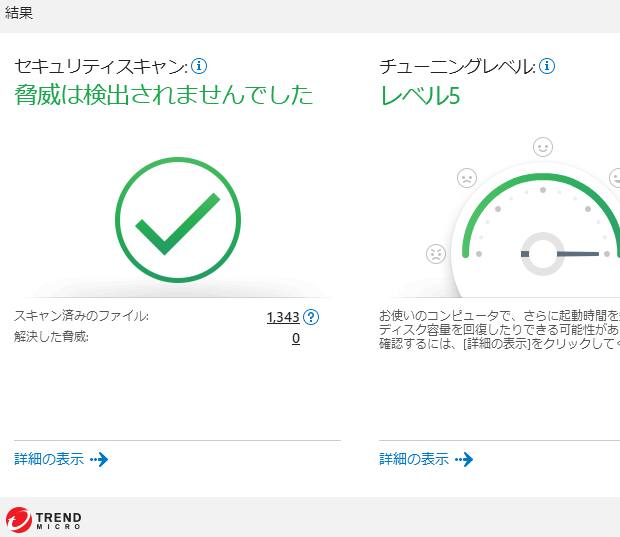Screen dimensions: 620x537
Task: Click the Trend Micro logo
Action: [44, 520]
